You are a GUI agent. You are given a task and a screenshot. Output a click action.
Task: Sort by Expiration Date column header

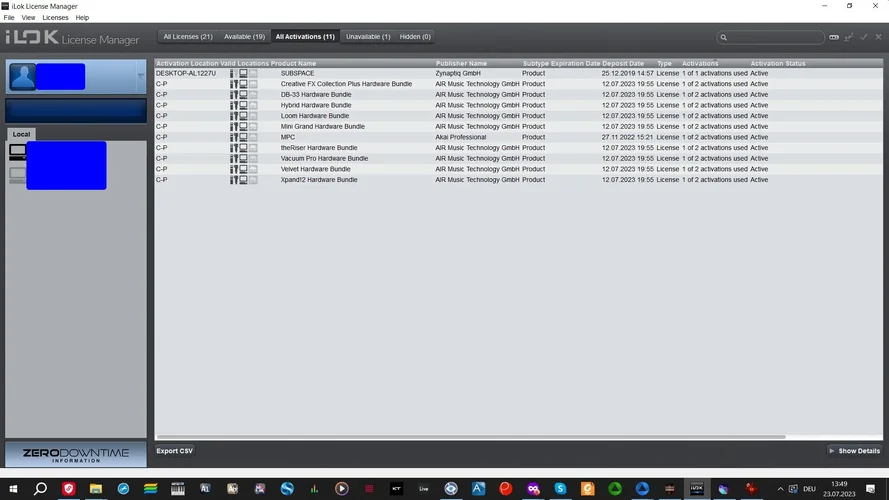pyautogui.click(x=575, y=63)
